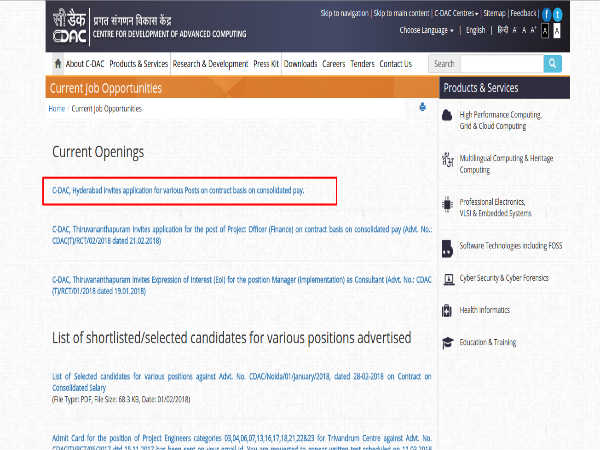Reset text size with middle A button
Viewport: 600px width, 450px height.
[524, 30]
